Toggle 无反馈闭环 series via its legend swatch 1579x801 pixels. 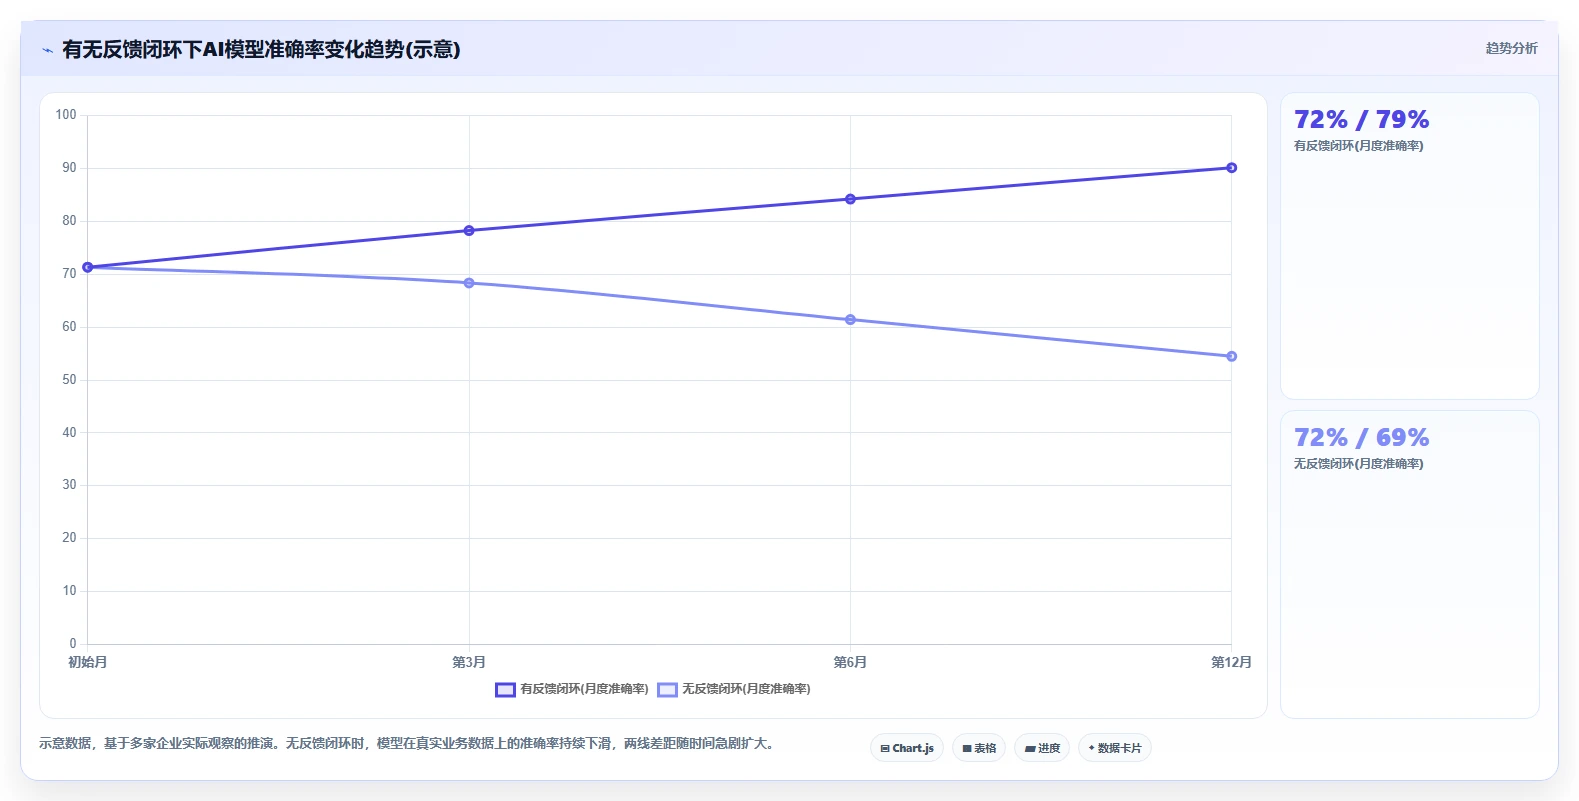point(667,690)
